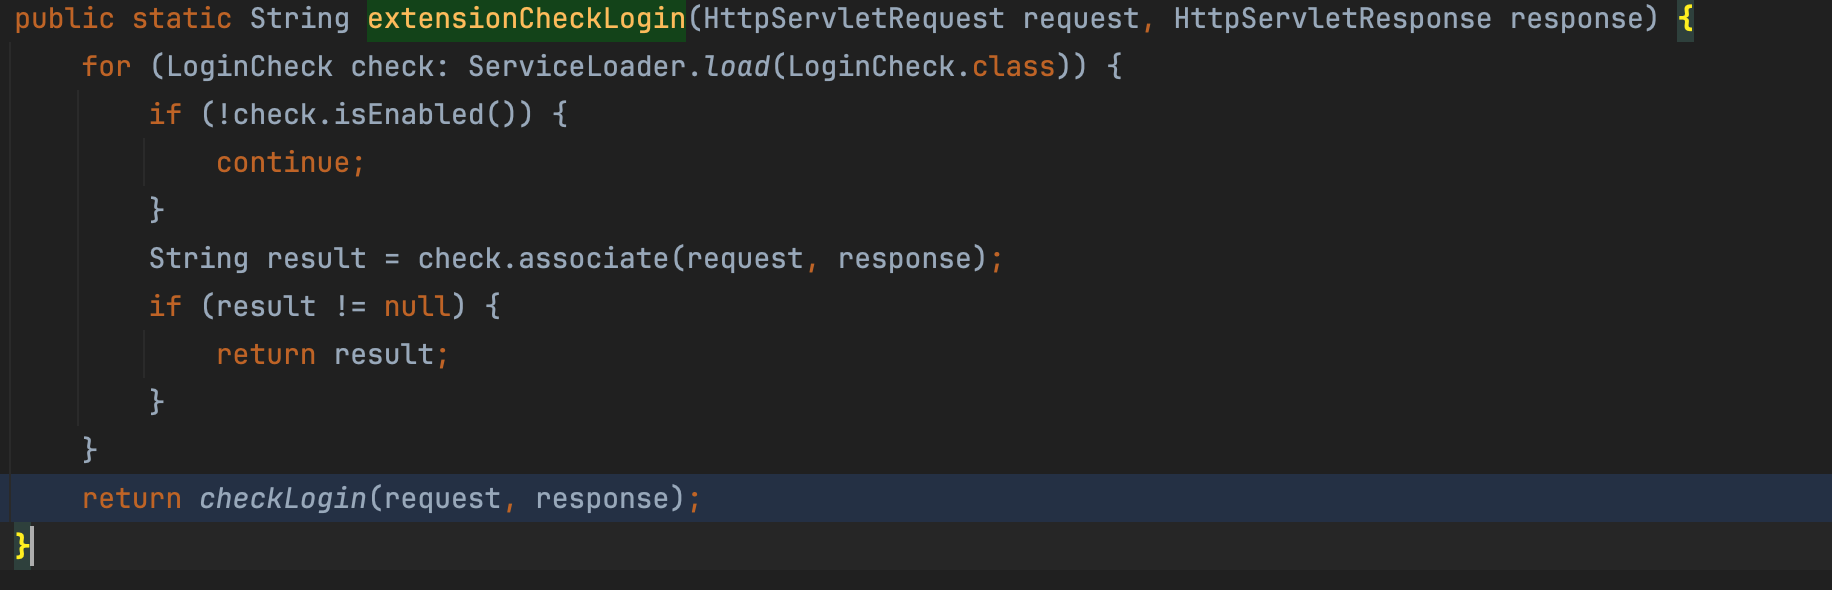Click the checkLogin call in return statement
The image size is (1832, 590).
tap(283, 499)
